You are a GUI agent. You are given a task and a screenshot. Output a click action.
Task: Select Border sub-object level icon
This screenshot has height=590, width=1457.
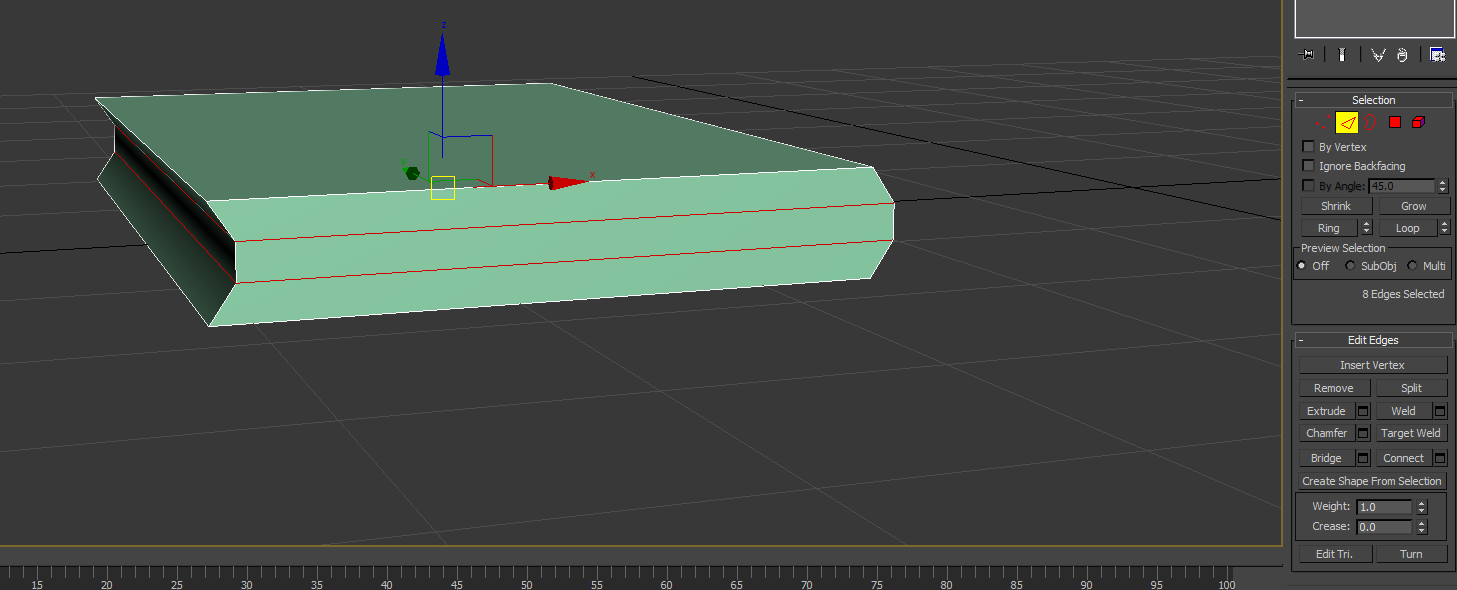tap(1370, 122)
